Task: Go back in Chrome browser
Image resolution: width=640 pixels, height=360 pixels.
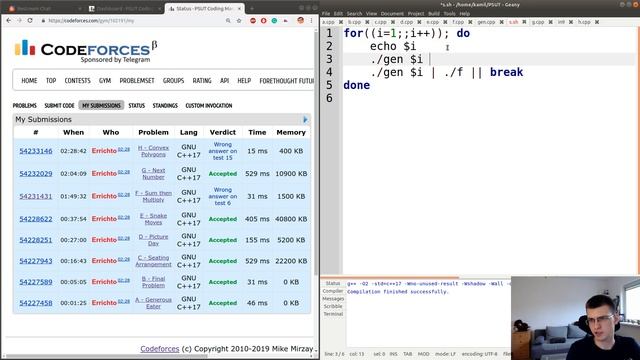Action: tap(9, 20)
